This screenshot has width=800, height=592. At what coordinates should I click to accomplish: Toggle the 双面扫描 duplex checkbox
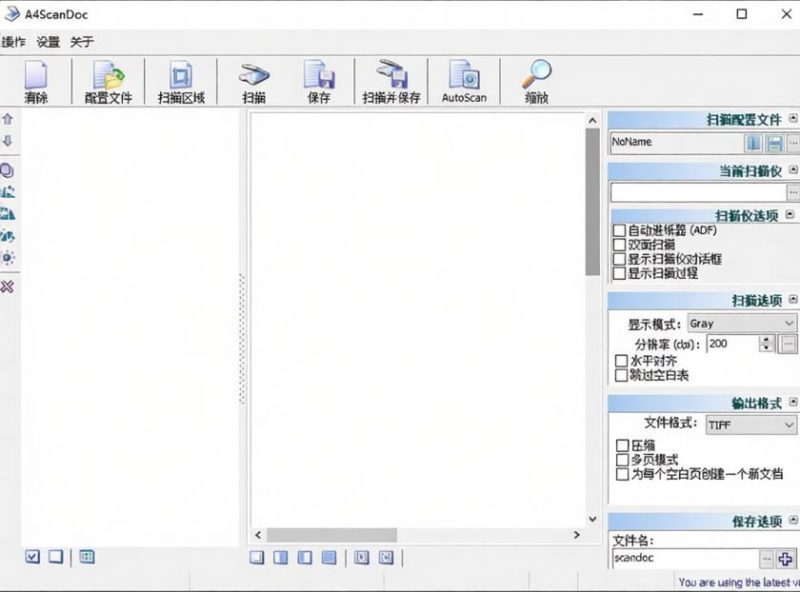619,245
